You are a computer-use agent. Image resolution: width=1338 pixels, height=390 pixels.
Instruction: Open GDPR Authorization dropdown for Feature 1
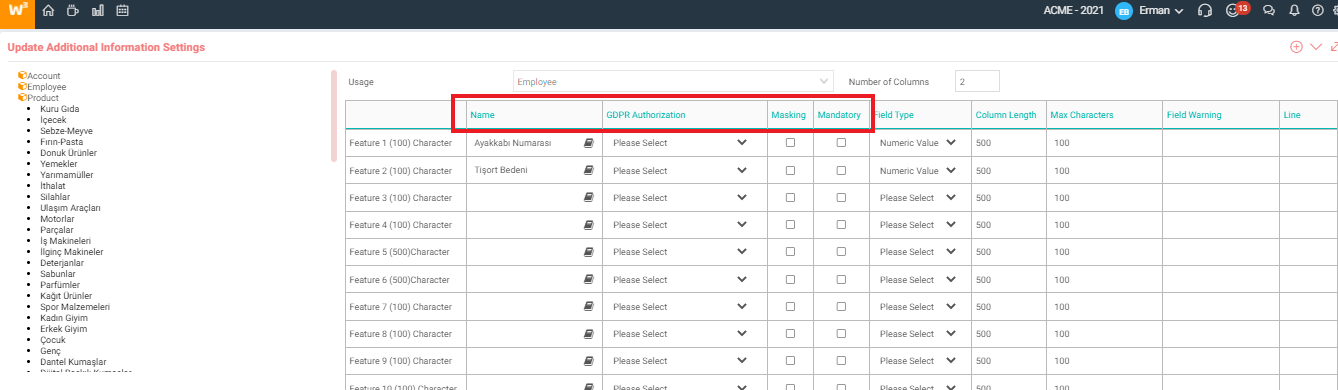point(680,143)
